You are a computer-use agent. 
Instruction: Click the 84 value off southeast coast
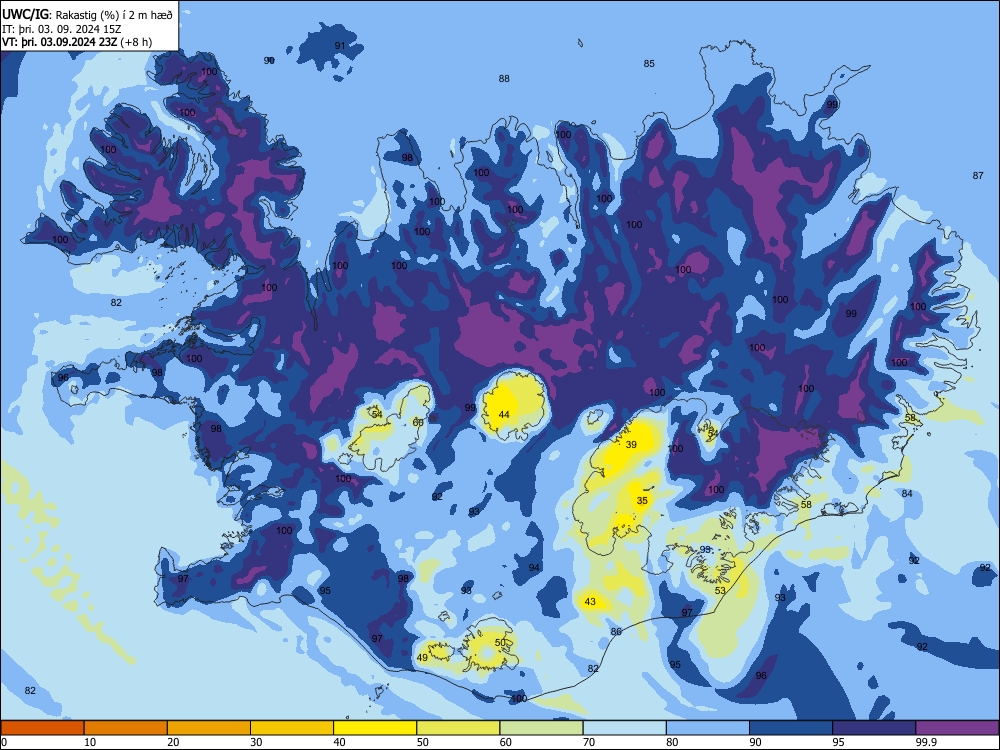(x=907, y=494)
